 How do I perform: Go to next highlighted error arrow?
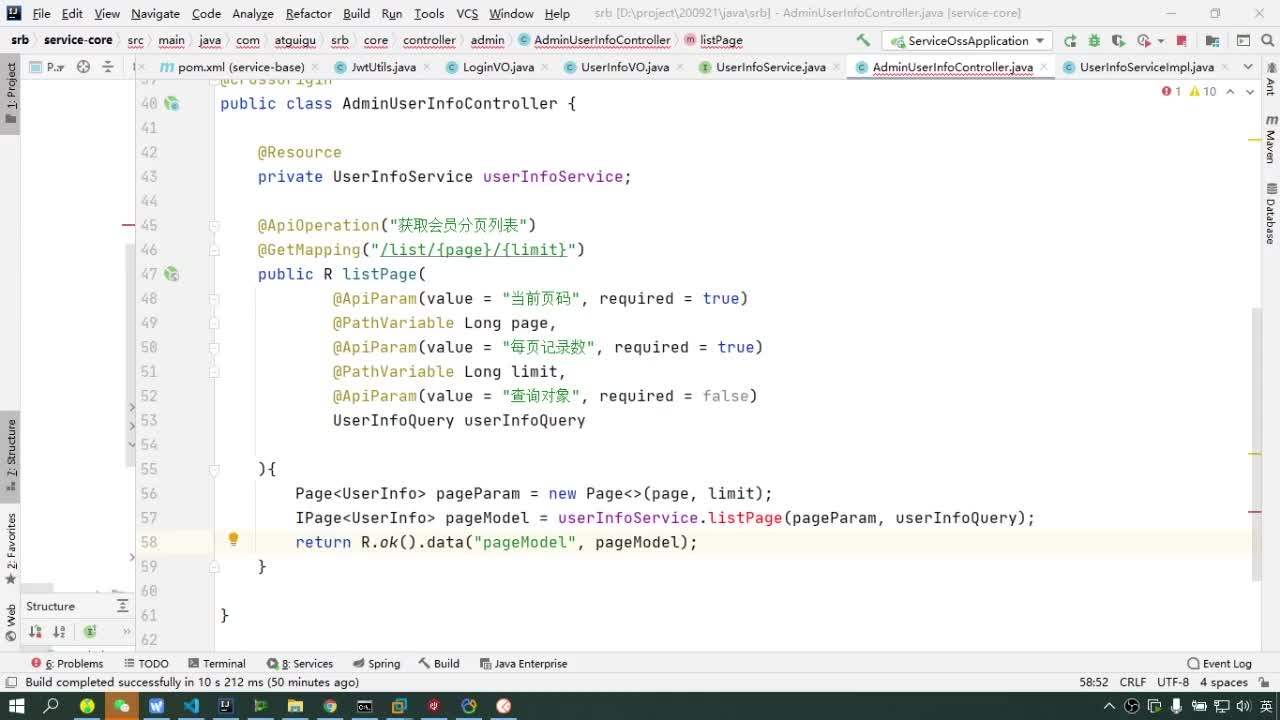[x=1252, y=91]
